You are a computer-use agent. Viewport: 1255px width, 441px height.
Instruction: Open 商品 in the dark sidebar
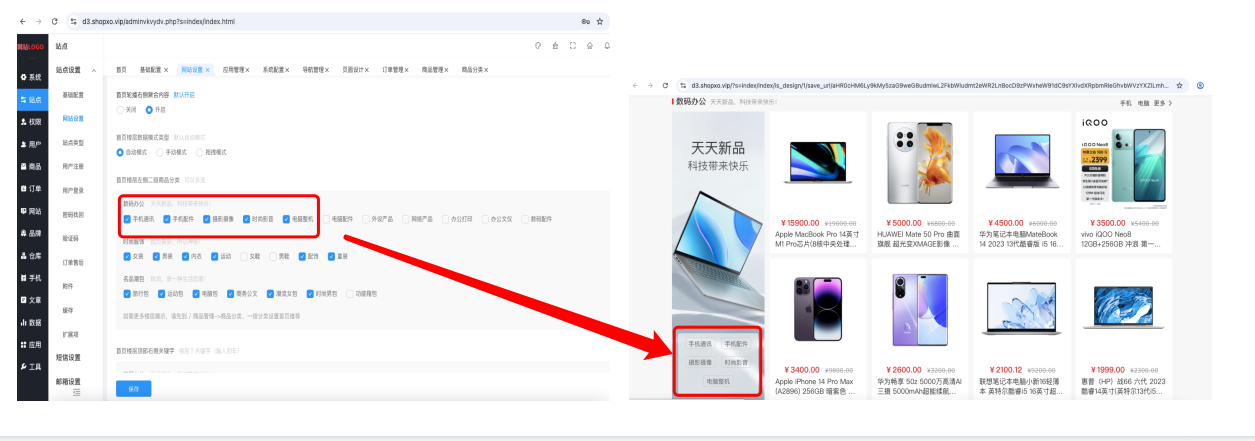(31, 166)
